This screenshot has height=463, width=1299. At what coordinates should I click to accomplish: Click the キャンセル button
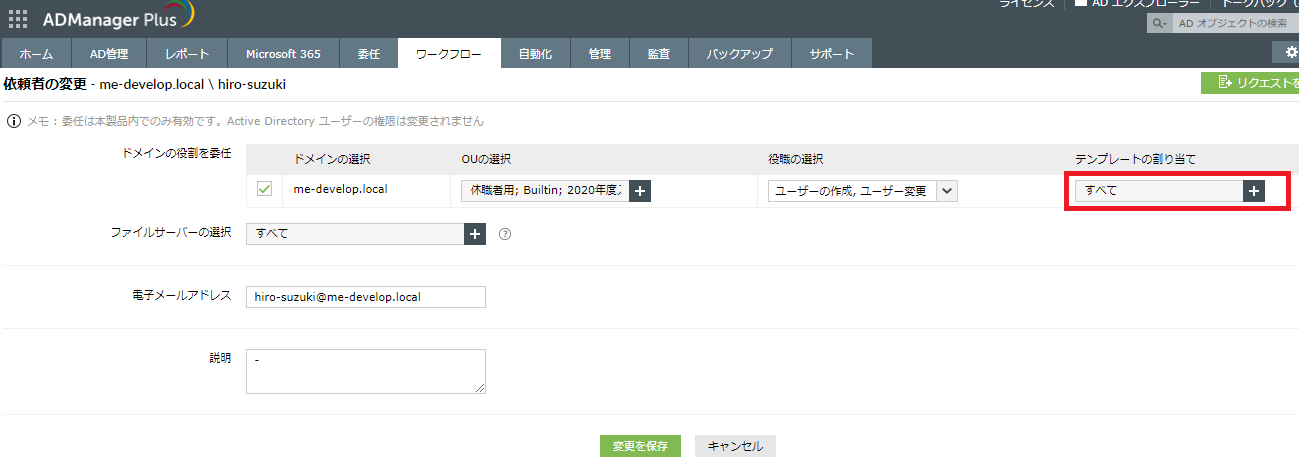point(735,446)
